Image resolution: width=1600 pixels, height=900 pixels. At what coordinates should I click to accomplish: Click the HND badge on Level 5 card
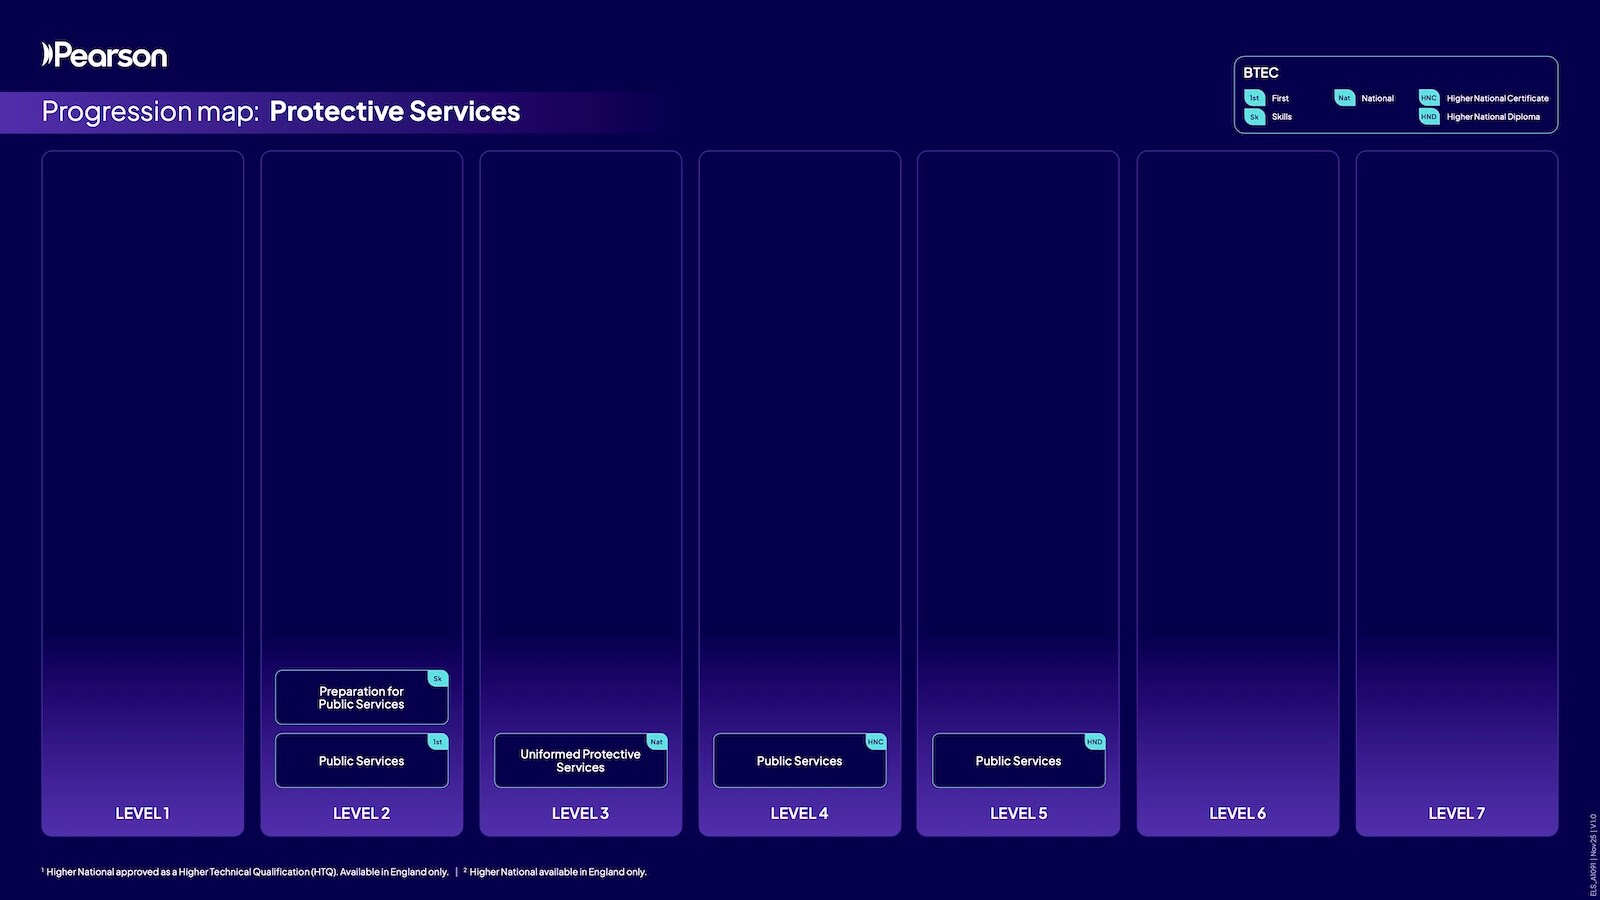click(x=1094, y=741)
